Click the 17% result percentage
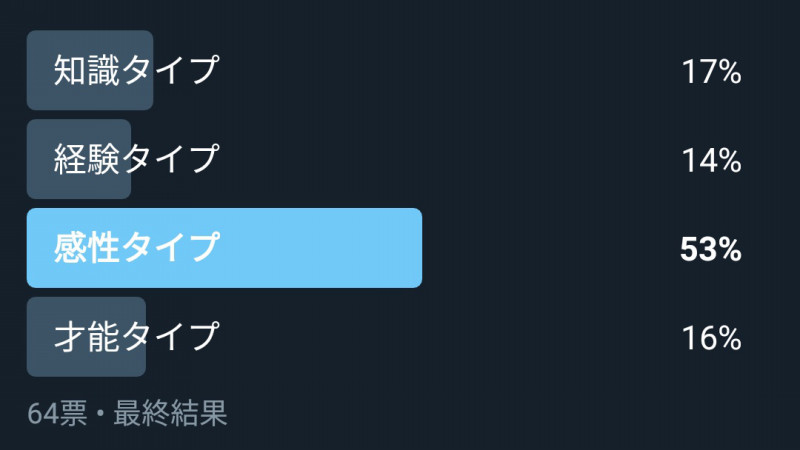Viewport: 800px width, 450px height. [x=711, y=71]
